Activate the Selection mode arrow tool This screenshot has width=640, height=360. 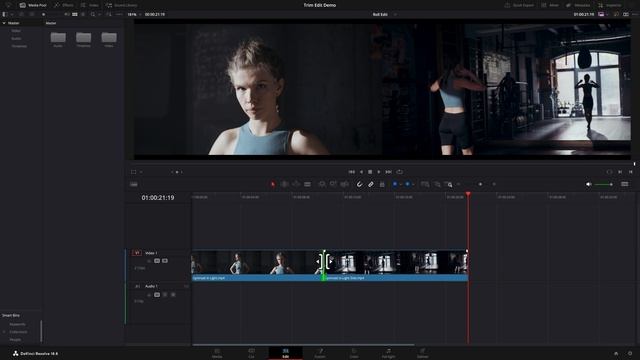pyautogui.click(x=273, y=184)
